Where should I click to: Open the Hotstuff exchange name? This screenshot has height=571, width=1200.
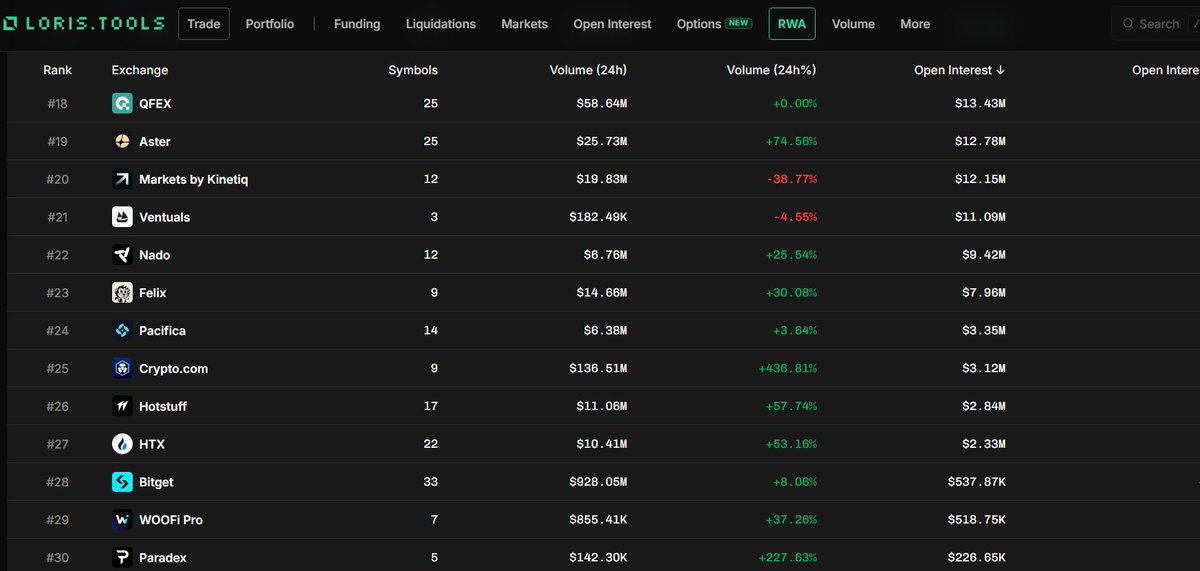click(x=163, y=406)
